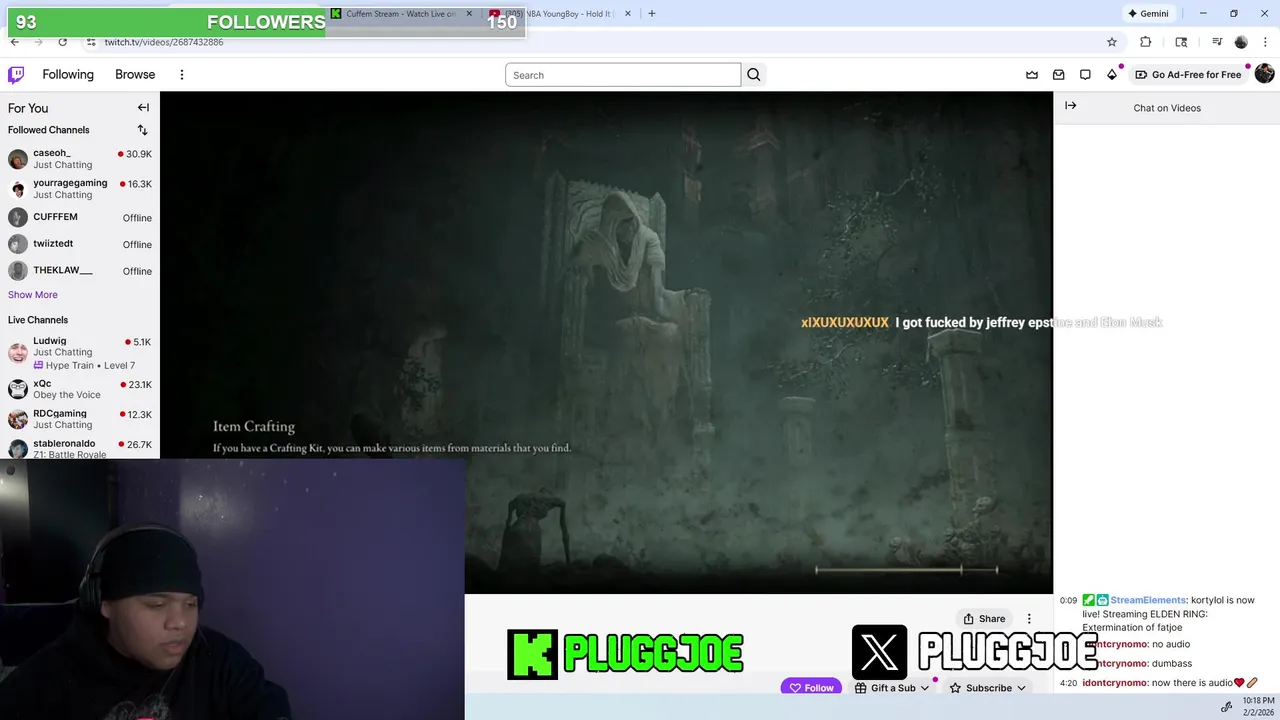This screenshot has height=720, width=1280.
Task: Open the vertical dots next to Share
Action: [x=1029, y=619]
